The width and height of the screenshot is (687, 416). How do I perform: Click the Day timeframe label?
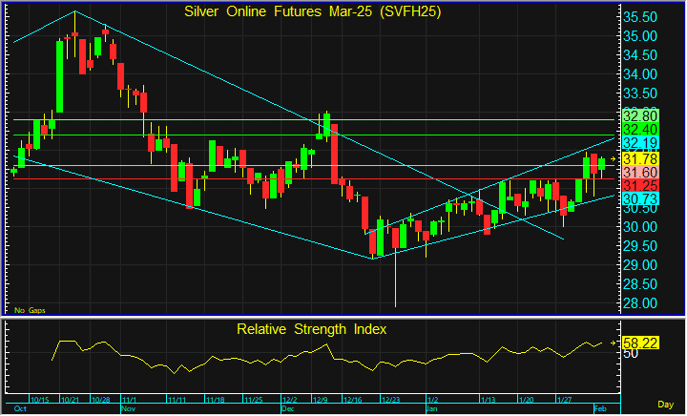666,404
